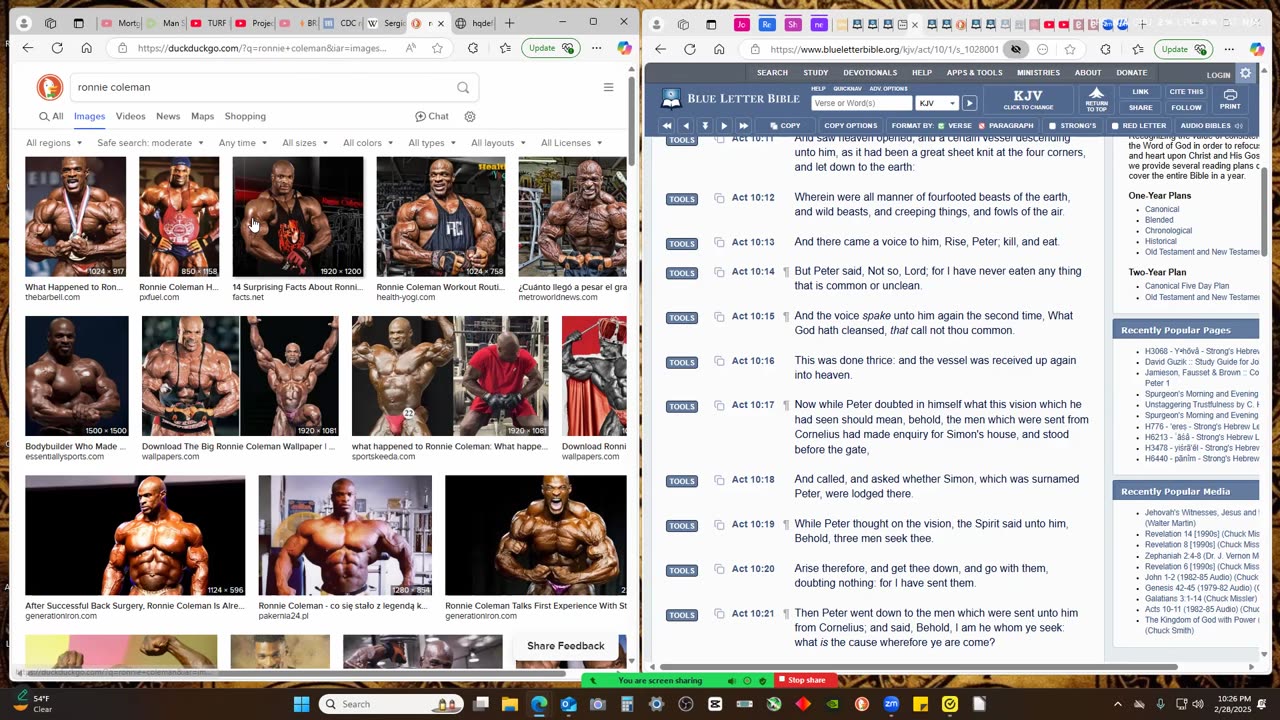Click the KJV click to change button
The image size is (1280, 720).
tap(1028, 100)
